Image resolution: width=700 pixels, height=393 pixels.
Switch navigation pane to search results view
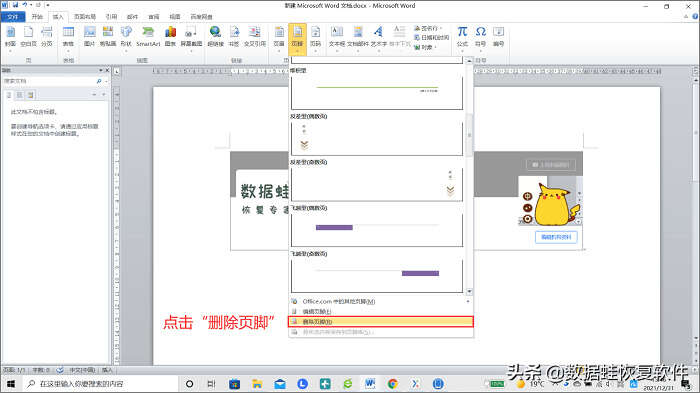[x=30, y=95]
